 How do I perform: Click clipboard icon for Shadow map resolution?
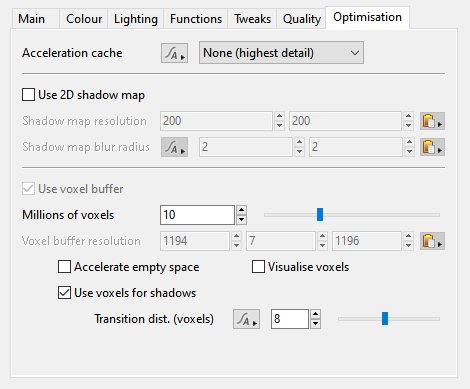432,121
